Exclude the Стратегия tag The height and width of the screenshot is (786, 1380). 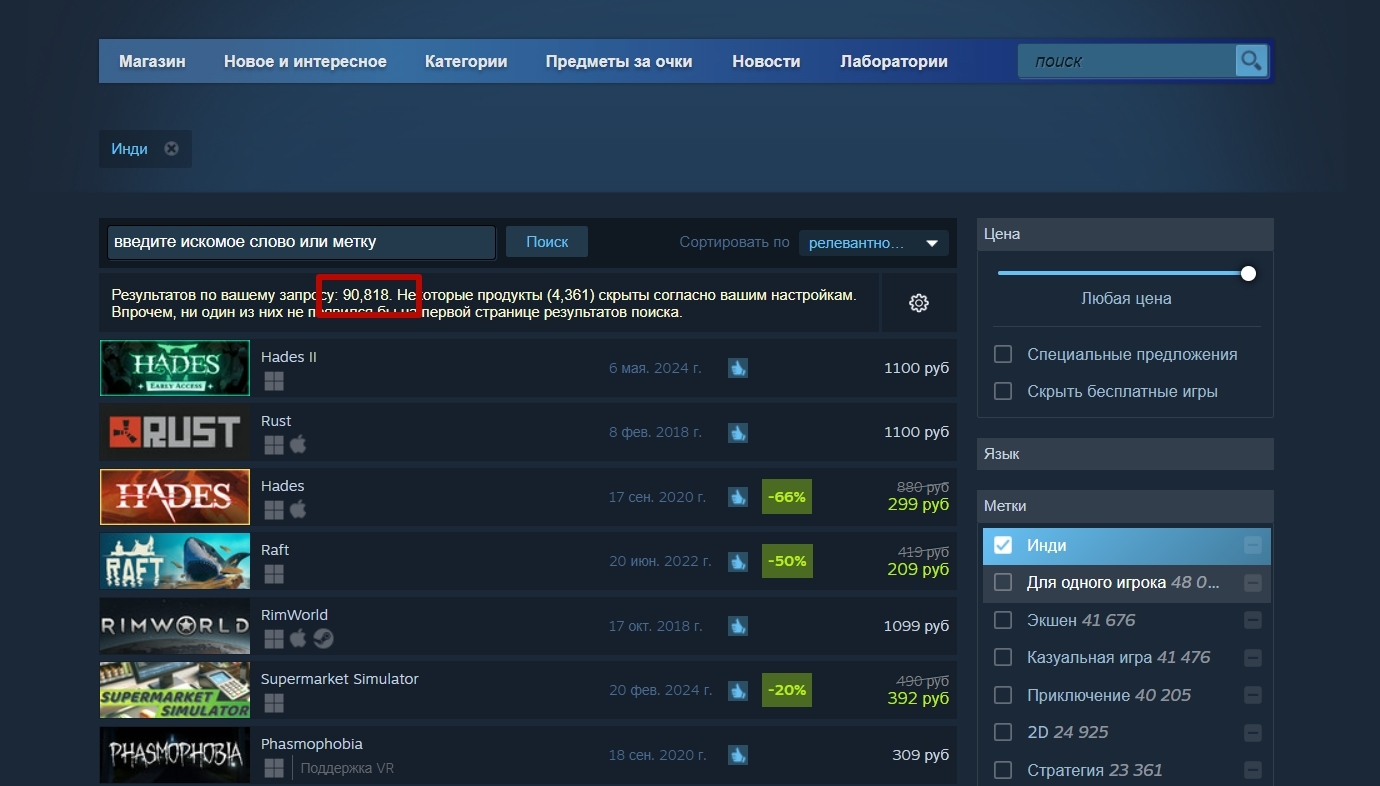[1253, 771]
